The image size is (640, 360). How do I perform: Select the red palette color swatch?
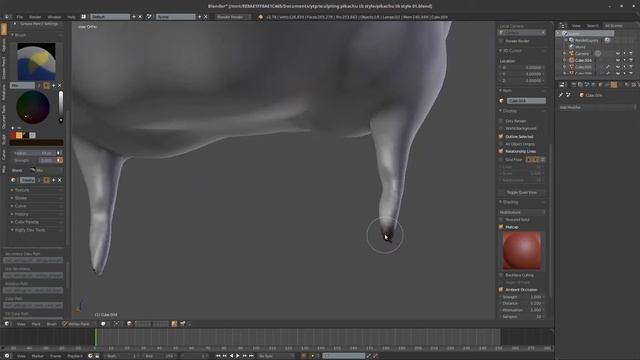pyautogui.click(x=13, y=135)
